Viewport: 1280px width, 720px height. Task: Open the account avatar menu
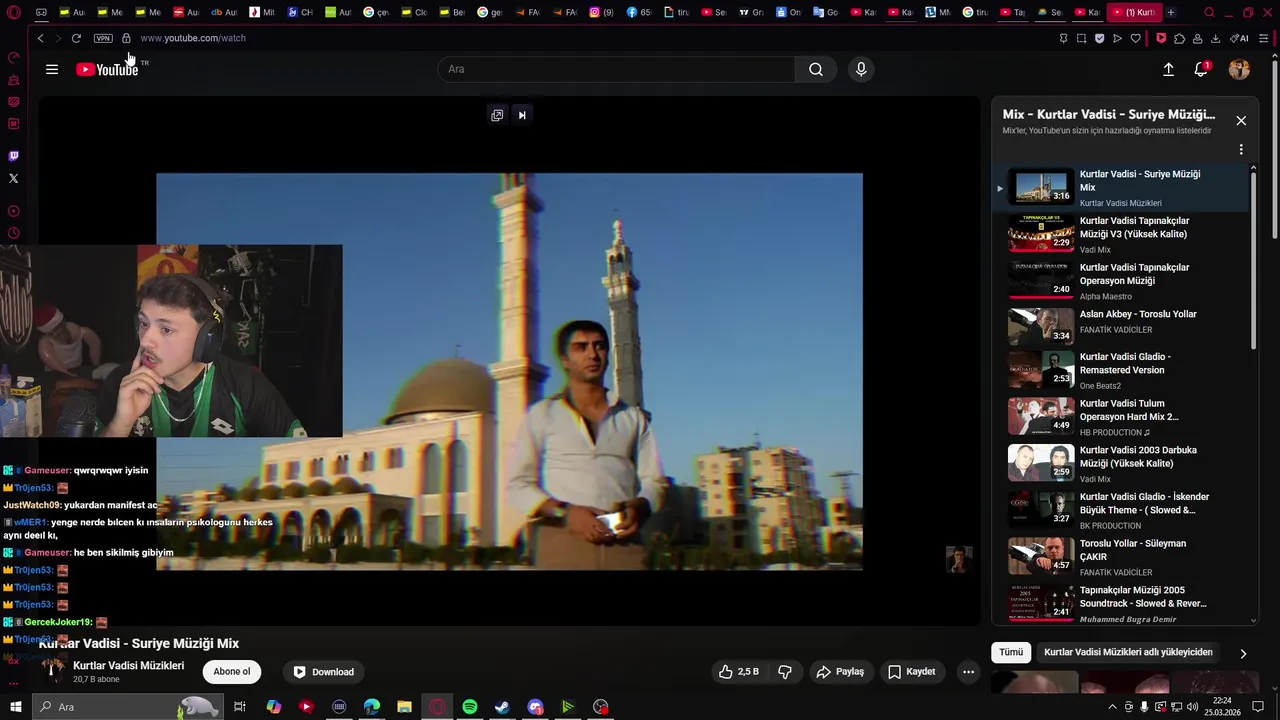pos(1239,69)
